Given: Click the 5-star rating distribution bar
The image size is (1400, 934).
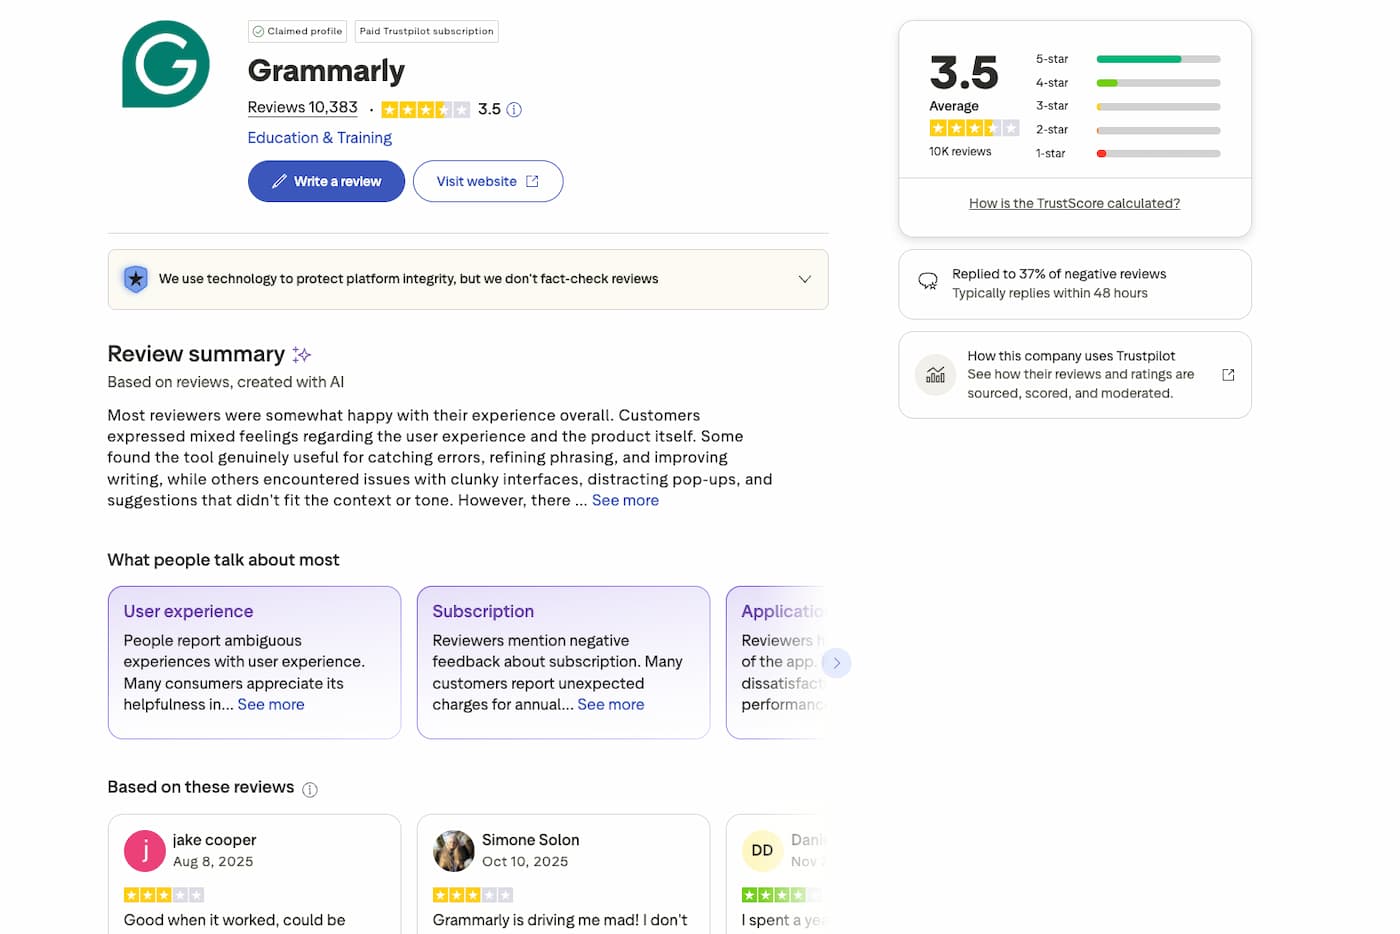Looking at the screenshot, I should click(1157, 58).
